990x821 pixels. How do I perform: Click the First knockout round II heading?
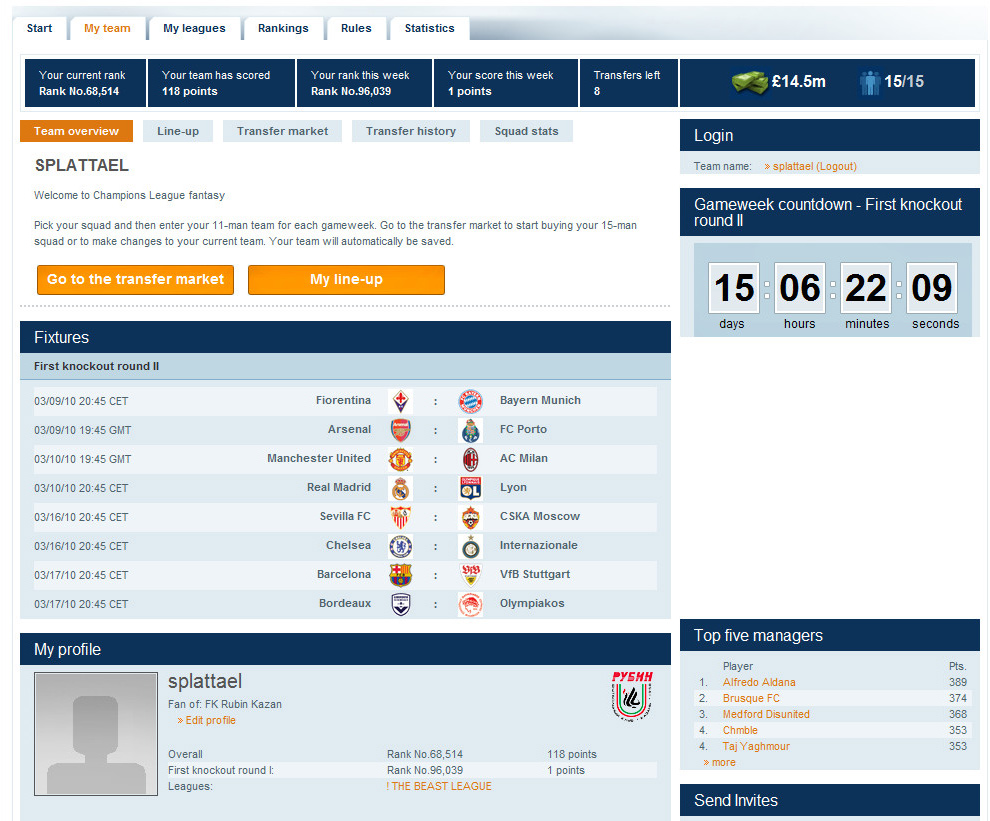point(97,366)
